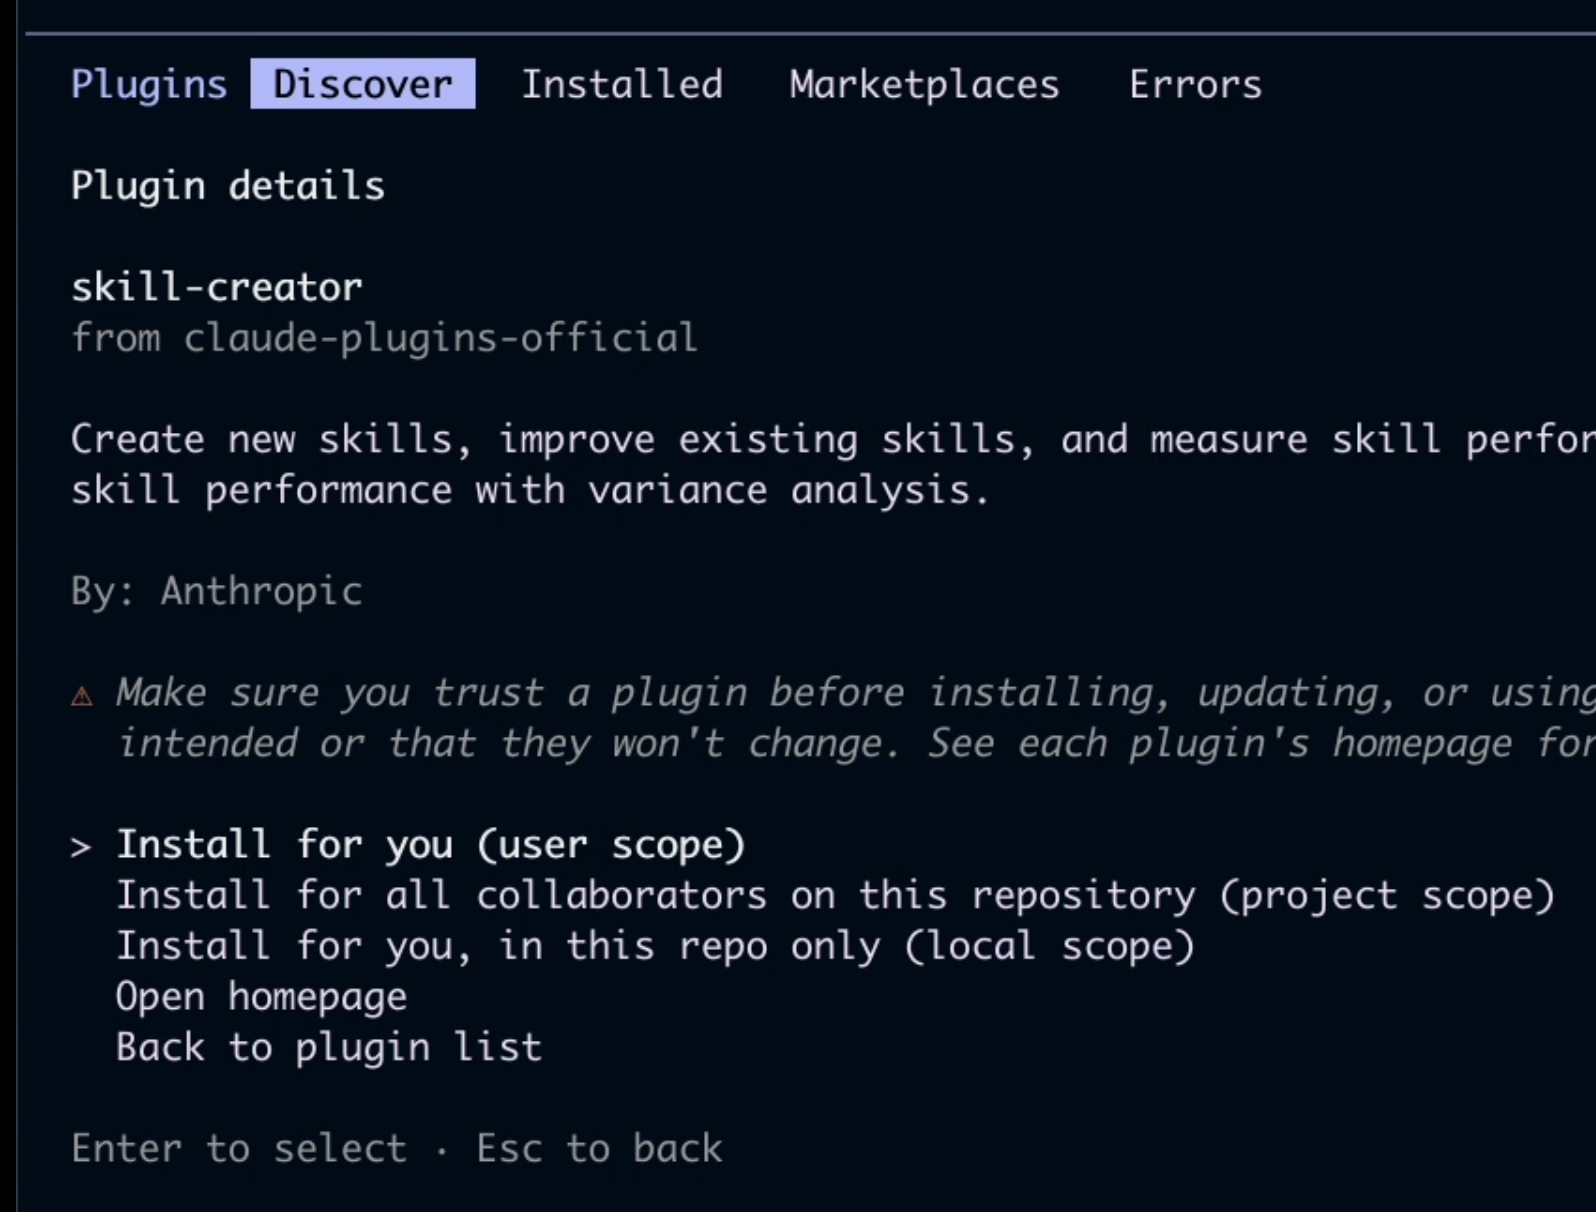This screenshot has height=1212, width=1596.
Task: Choose Back to plugin list
Action: point(329,1047)
